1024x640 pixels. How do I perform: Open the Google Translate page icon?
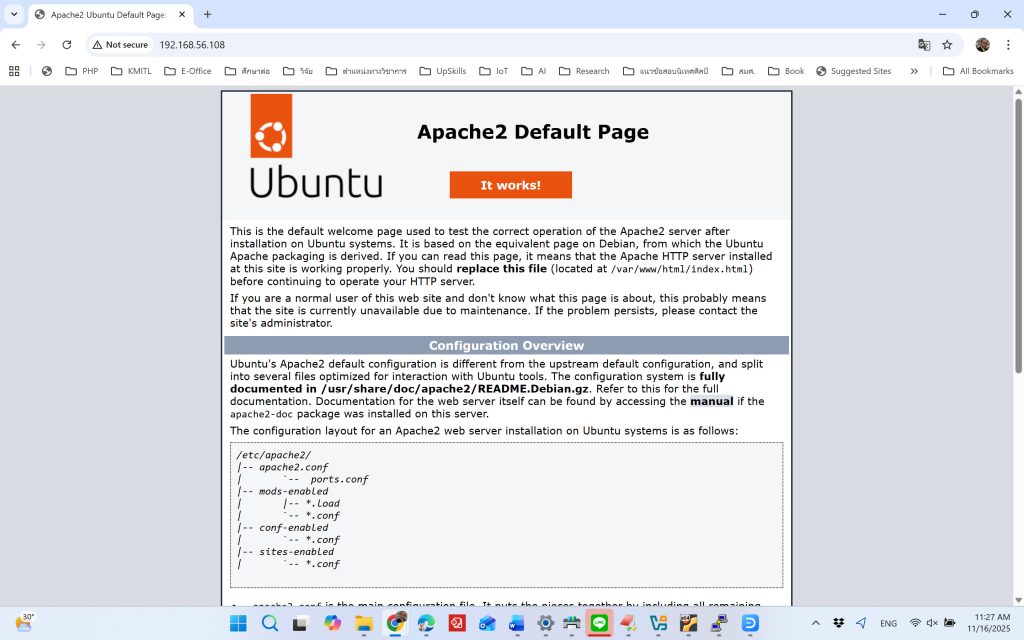924,45
